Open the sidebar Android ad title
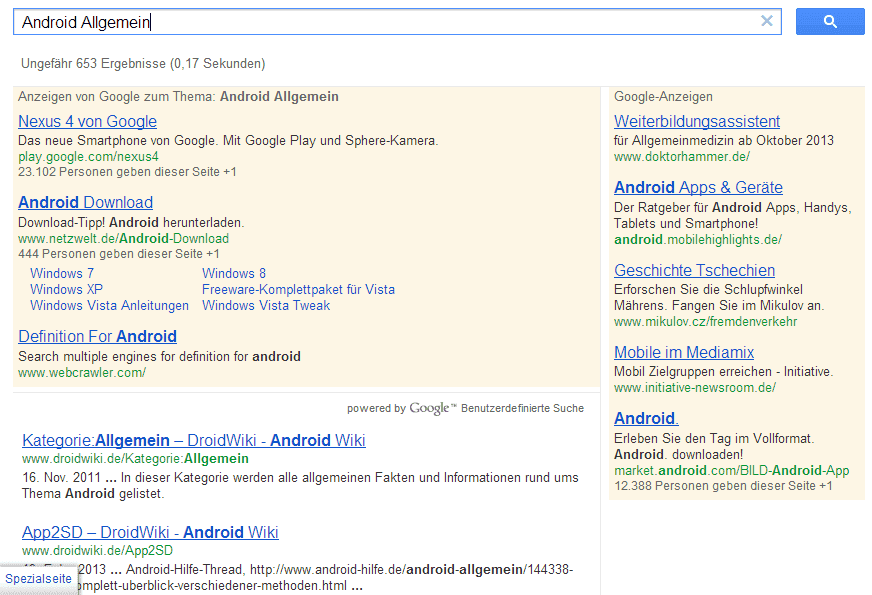Viewport: 872px width, 595px height. [646, 418]
